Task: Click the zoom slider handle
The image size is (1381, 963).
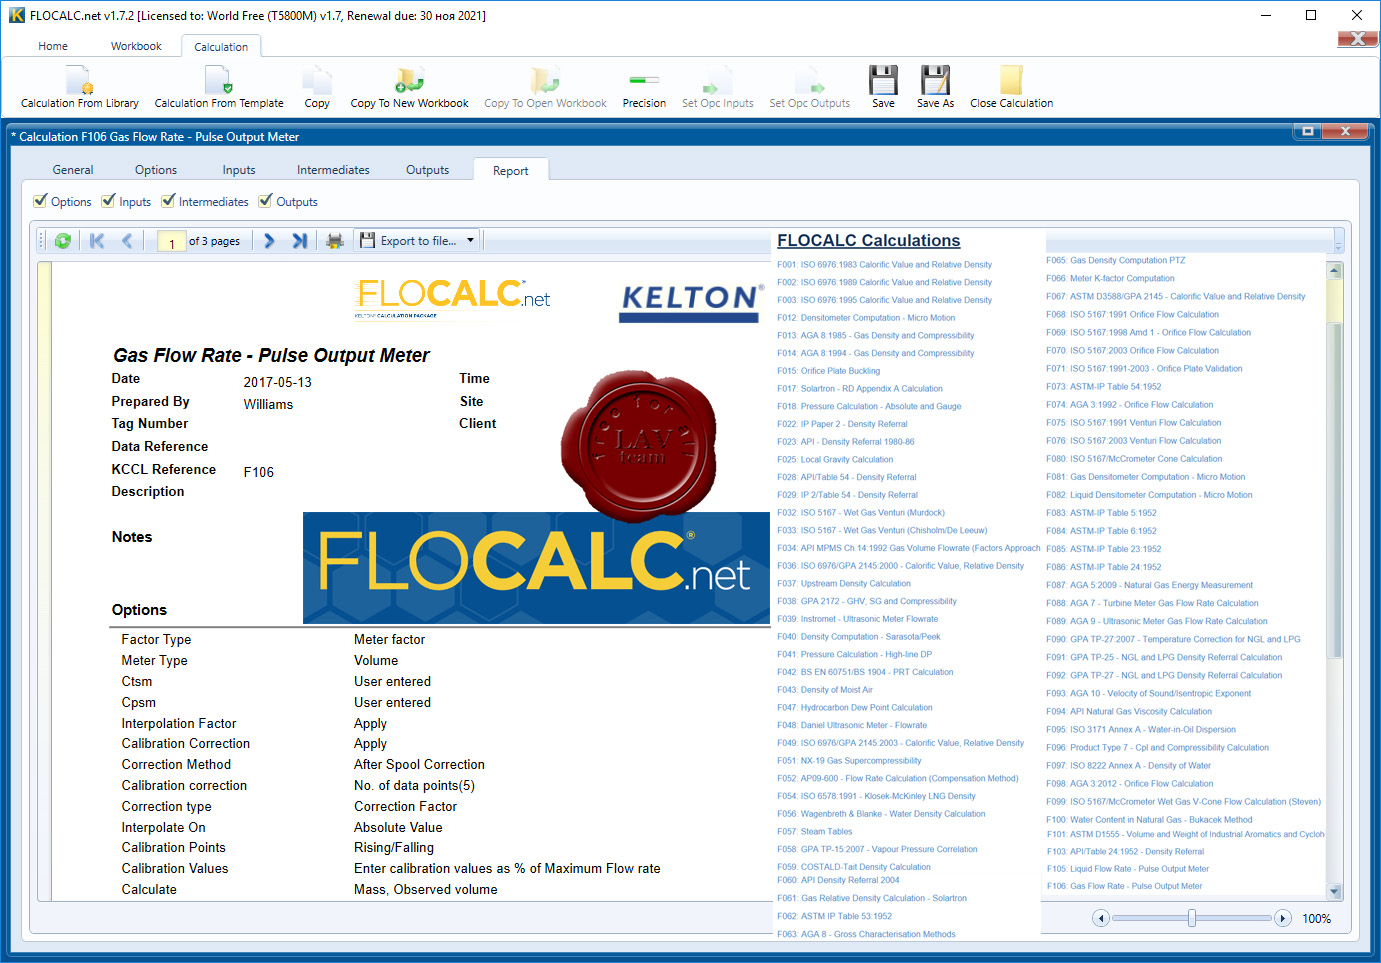Action: click(1191, 918)
